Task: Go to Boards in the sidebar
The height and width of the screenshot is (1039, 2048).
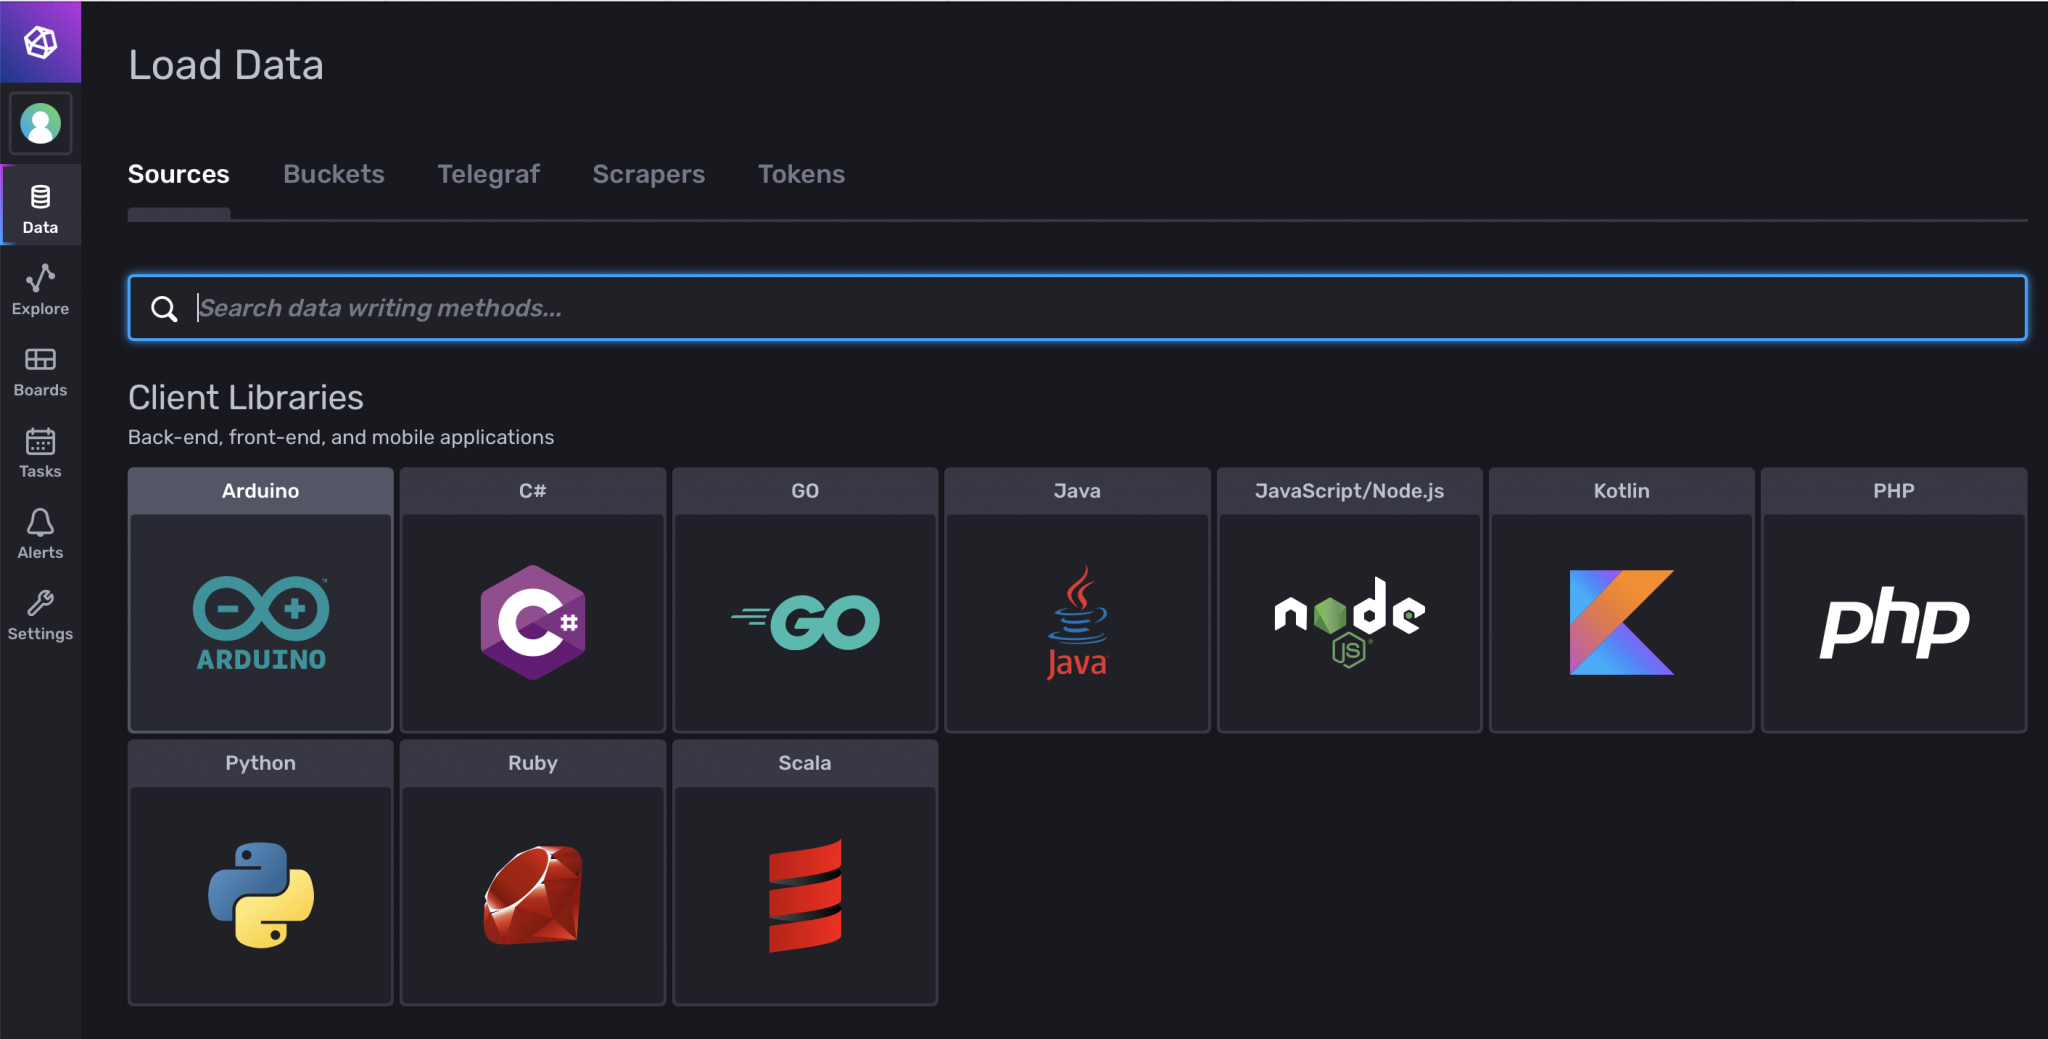Action: [x=40, y=371]
